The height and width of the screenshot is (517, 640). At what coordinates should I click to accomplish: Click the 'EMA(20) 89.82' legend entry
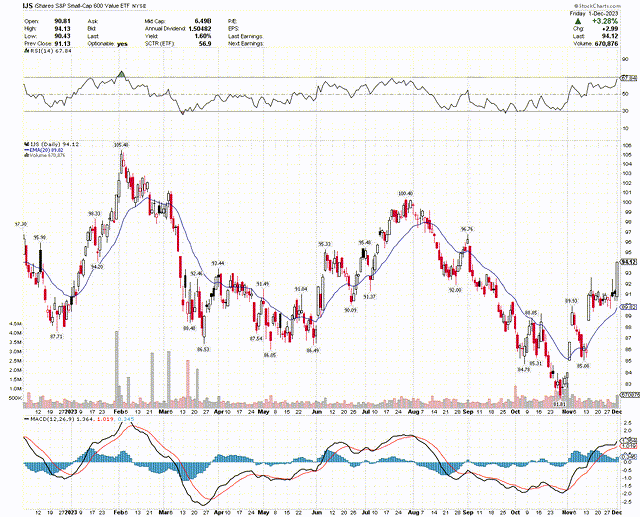coord(46,150)
